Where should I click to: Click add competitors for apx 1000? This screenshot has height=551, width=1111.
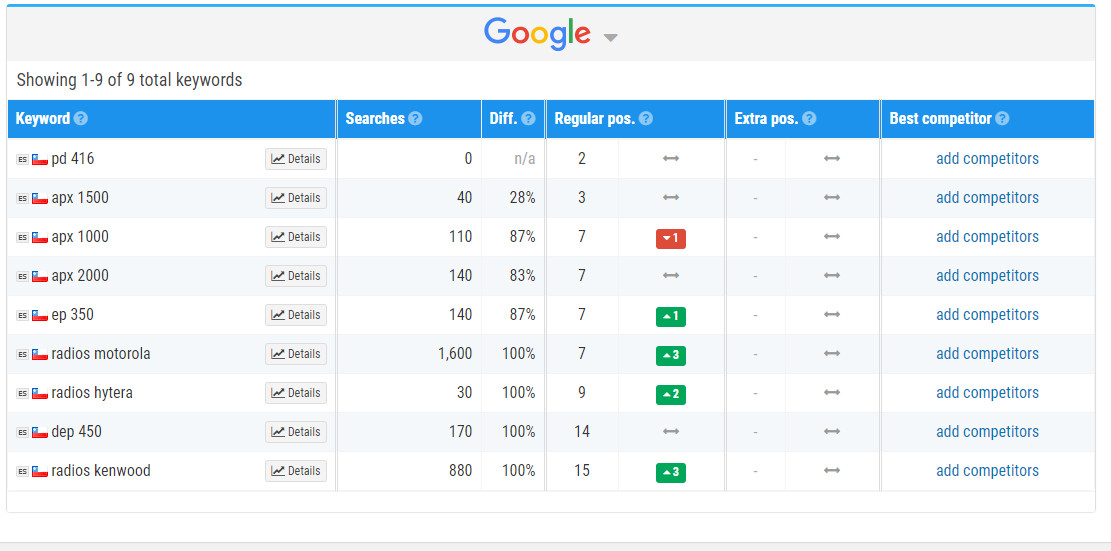[x=987, y=237]
